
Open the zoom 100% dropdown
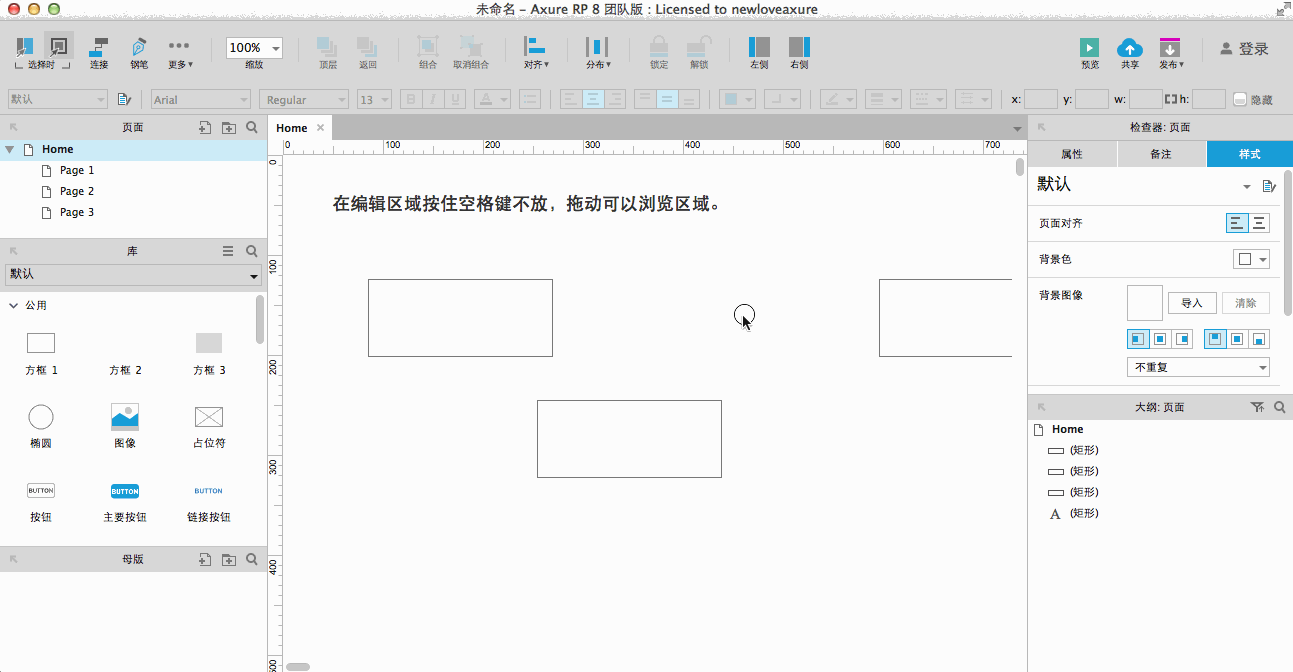click(x=254, y=48)
